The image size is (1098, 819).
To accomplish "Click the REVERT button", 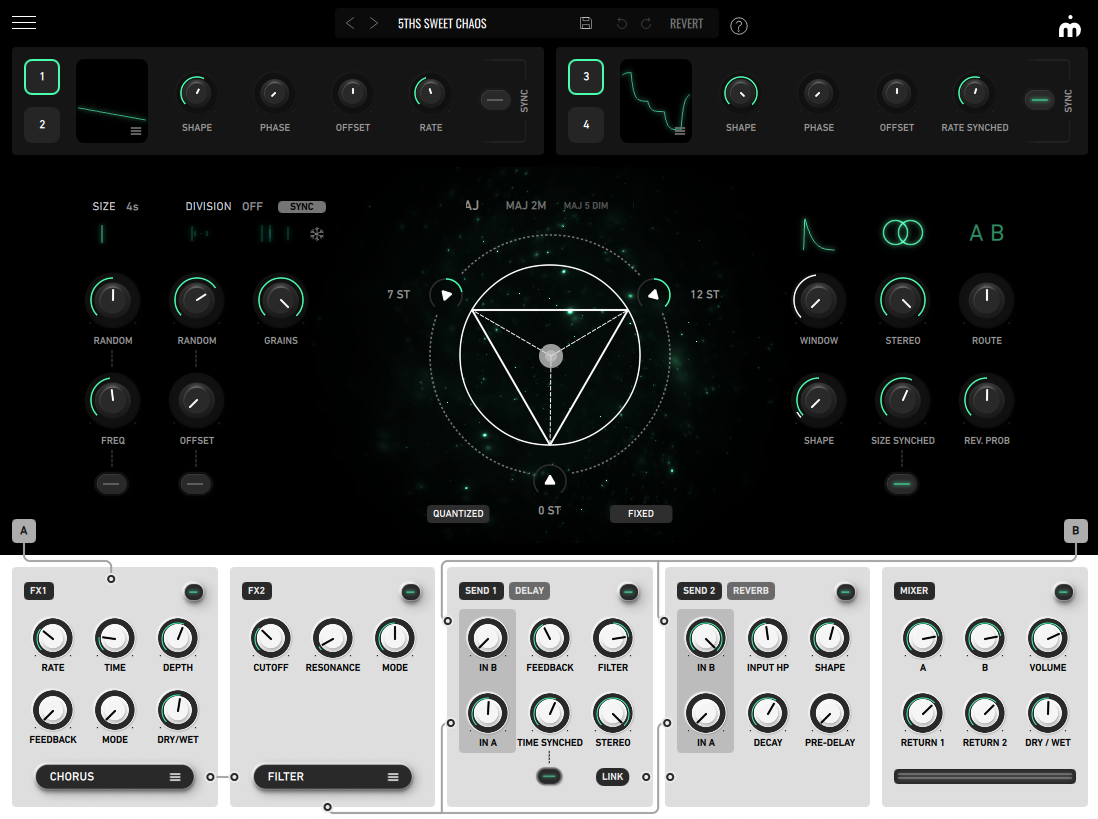I will (x=686, y=24).
